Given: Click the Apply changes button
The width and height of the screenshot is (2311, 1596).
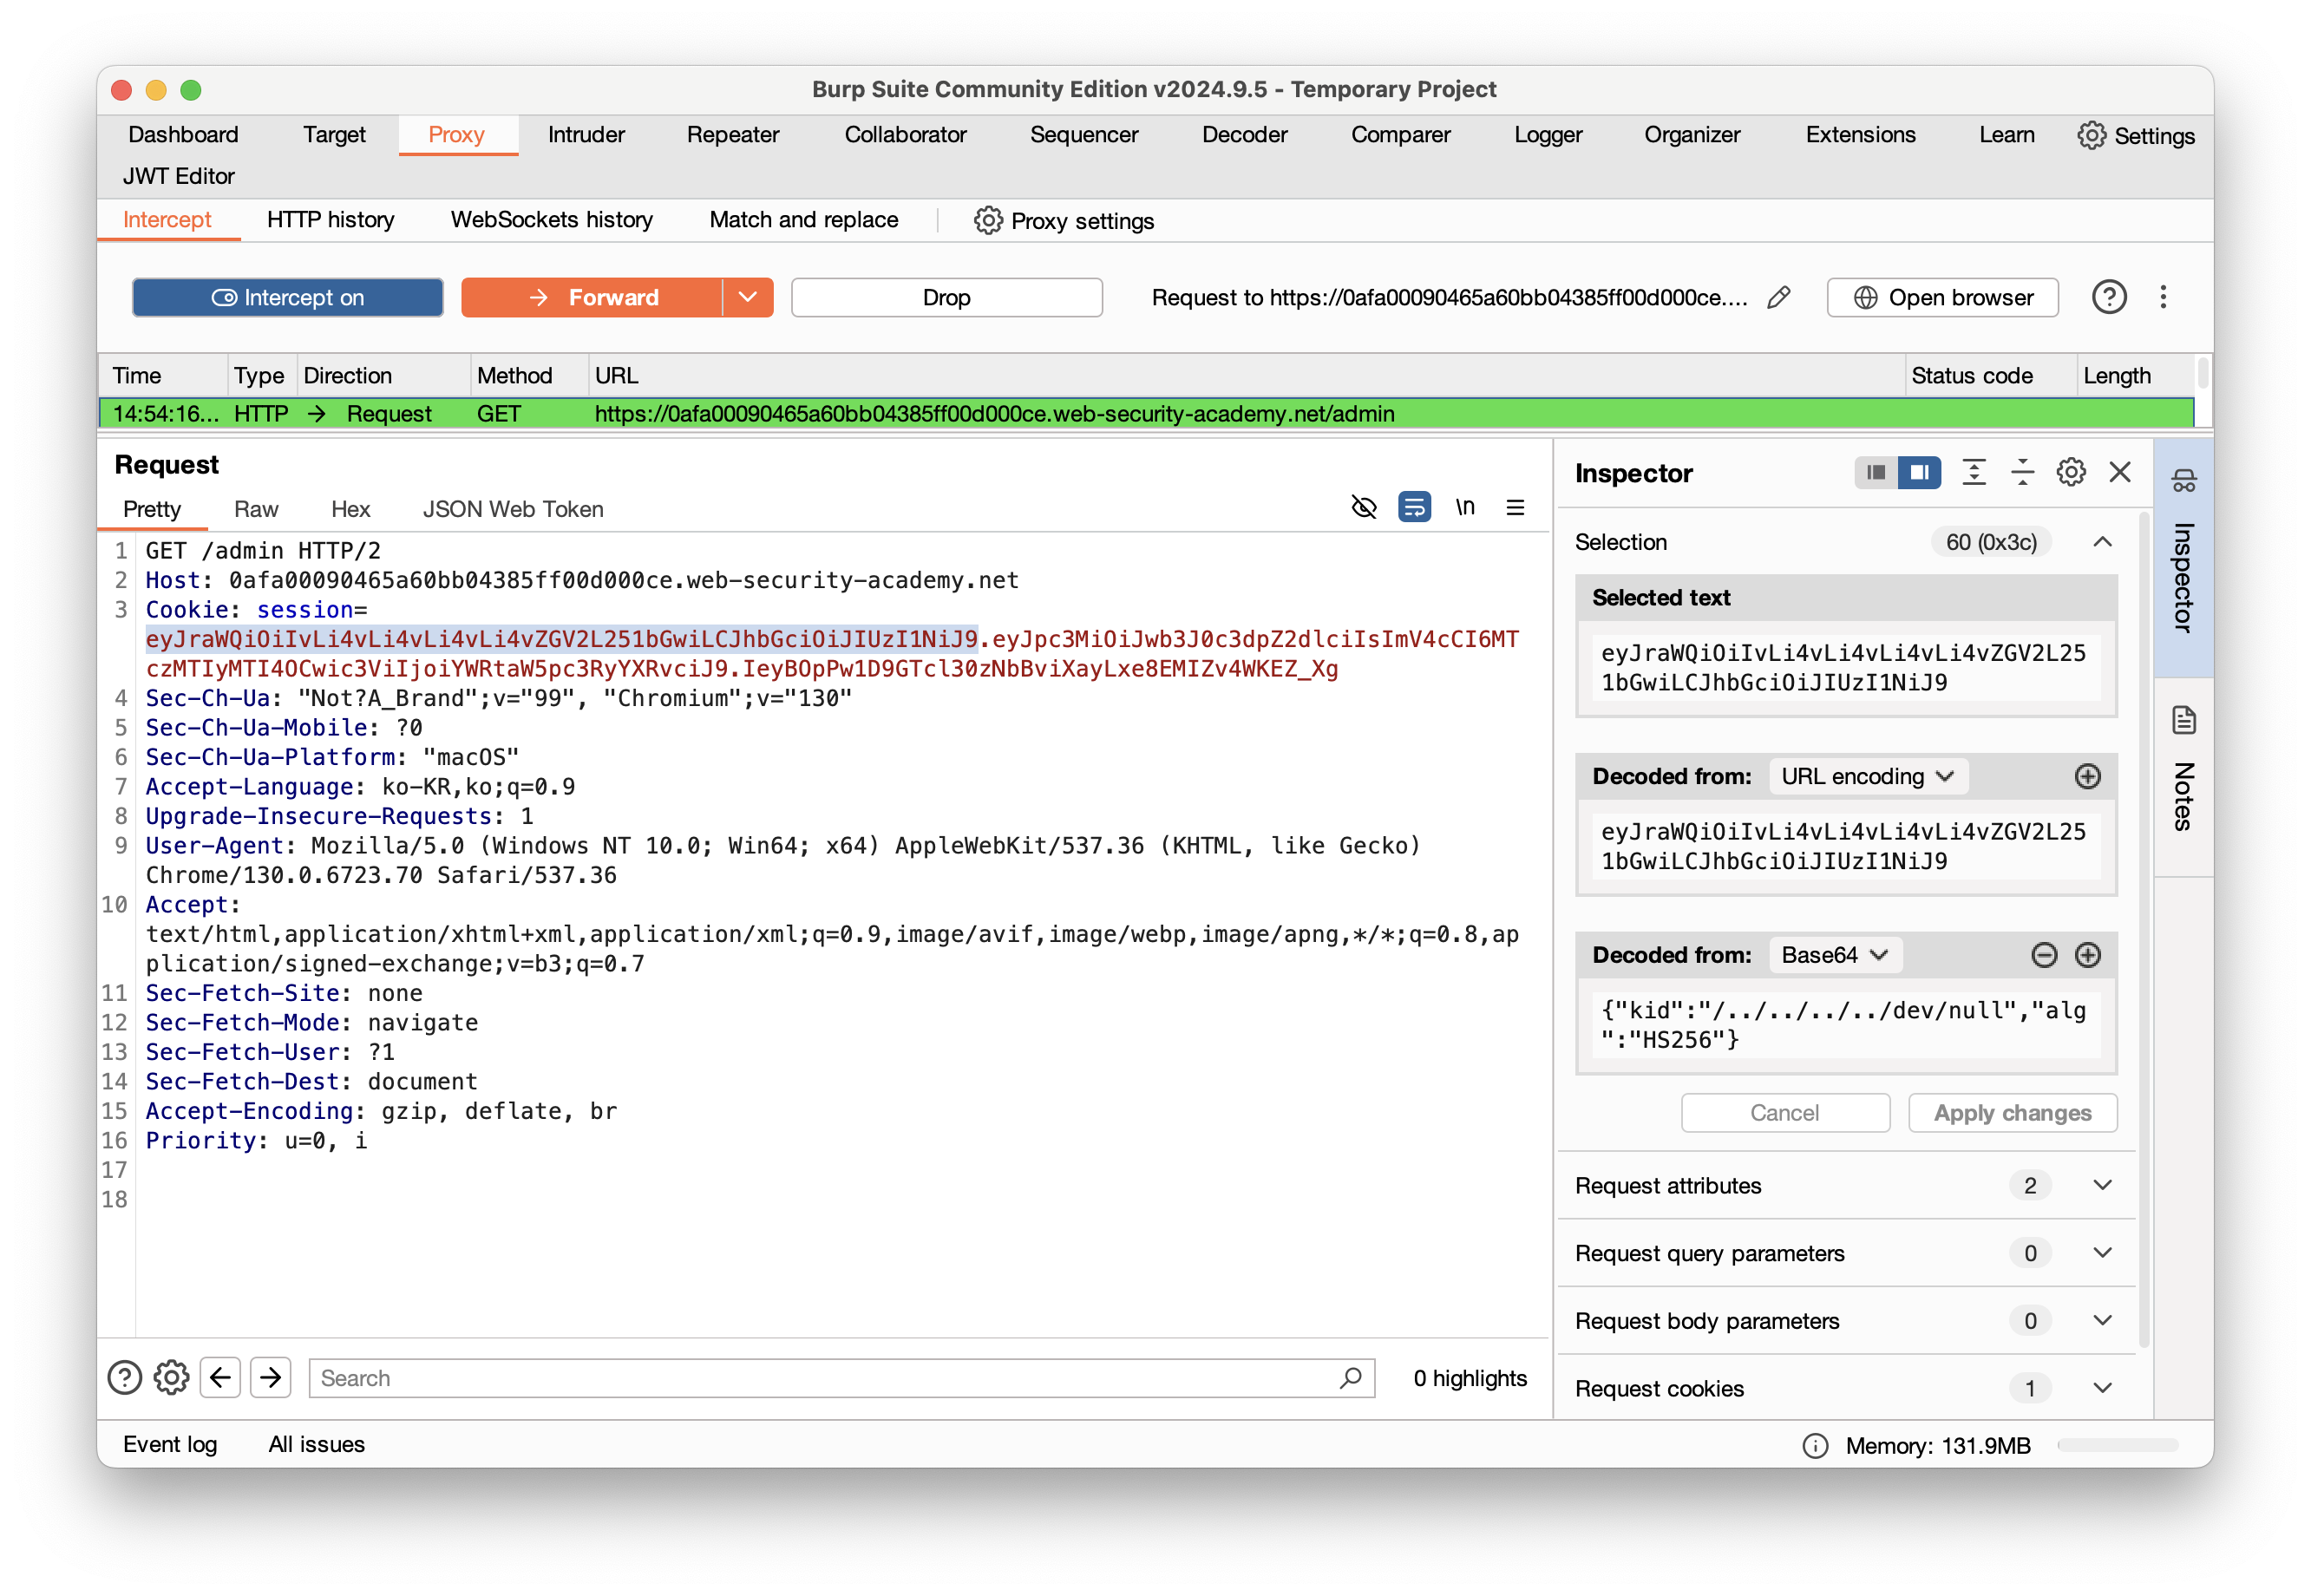Looking at the screenshot, I should click(2011, 1113).
